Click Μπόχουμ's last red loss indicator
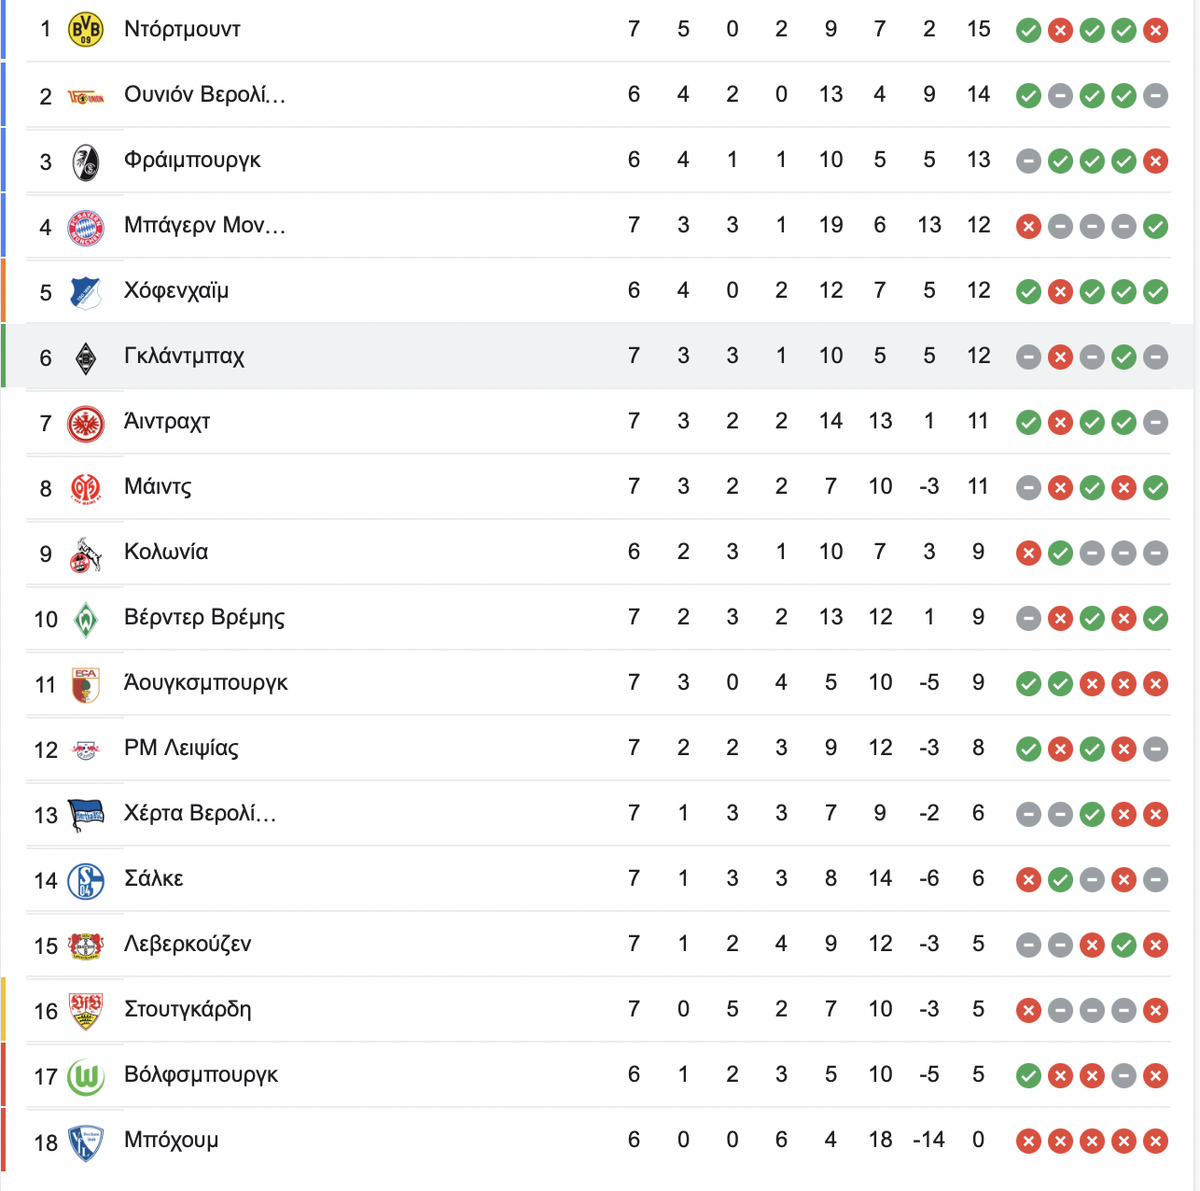This screenshot has width=1200, height=1191. (1156, 1141)
